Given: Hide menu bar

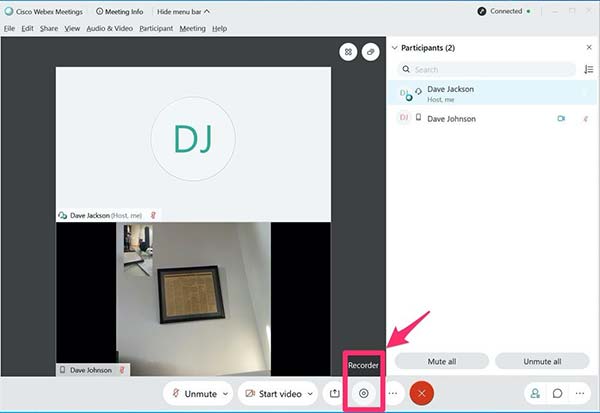Looking at the screenshot, I should (183, 11).
